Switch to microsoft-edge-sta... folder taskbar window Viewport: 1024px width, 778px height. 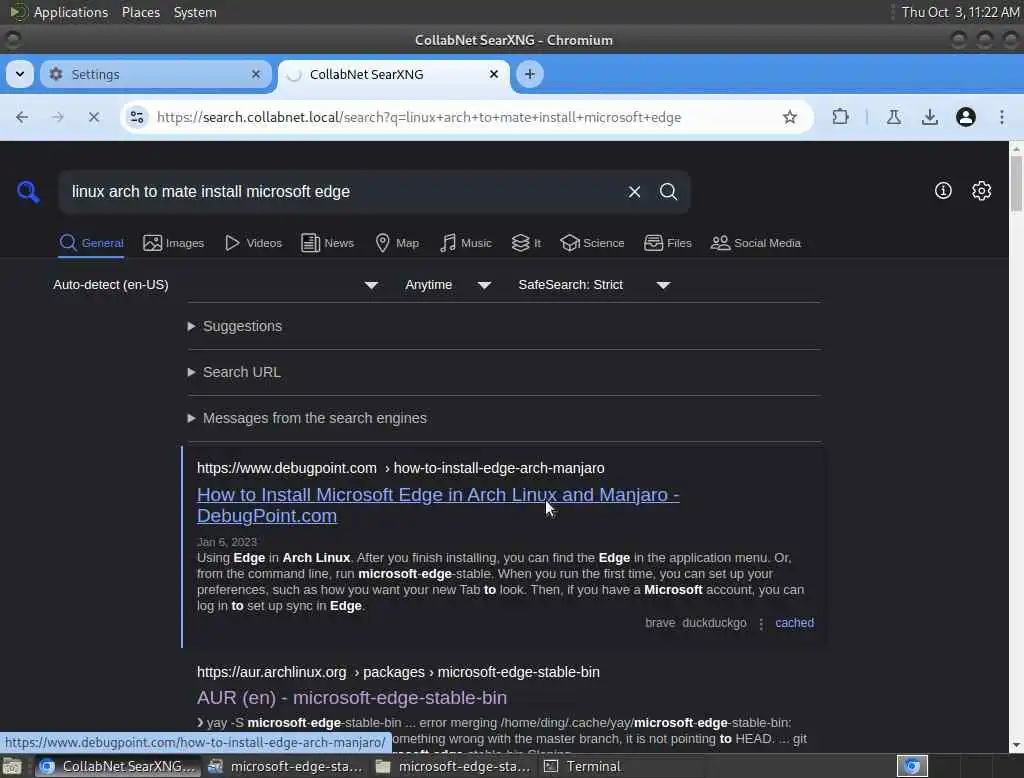453,766
